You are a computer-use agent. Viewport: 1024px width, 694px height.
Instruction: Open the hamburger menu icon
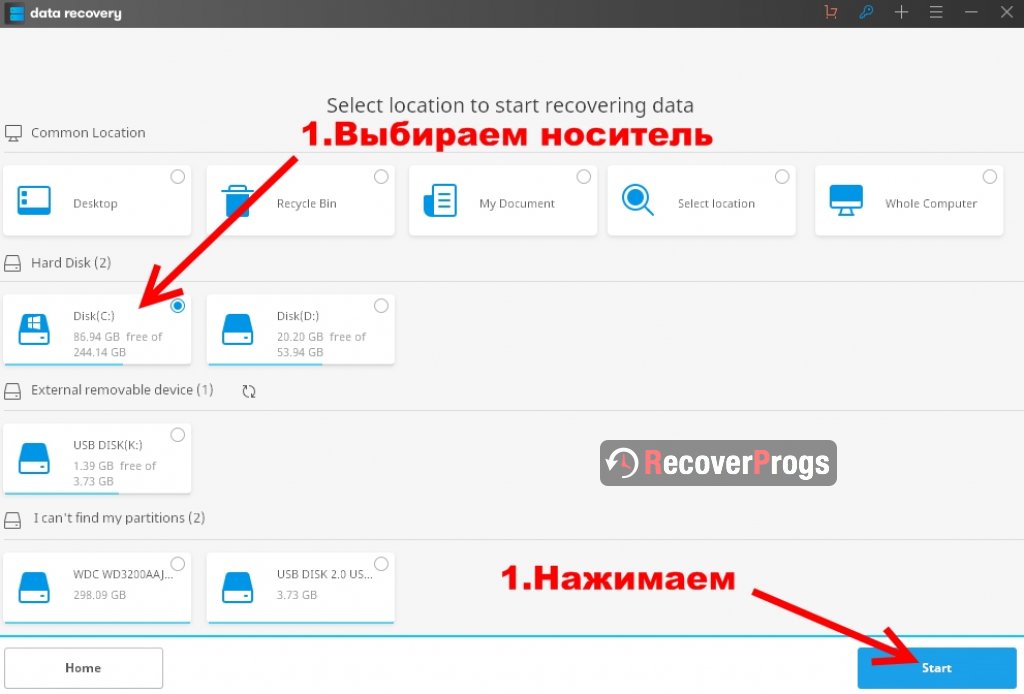[x=936, y=12]
